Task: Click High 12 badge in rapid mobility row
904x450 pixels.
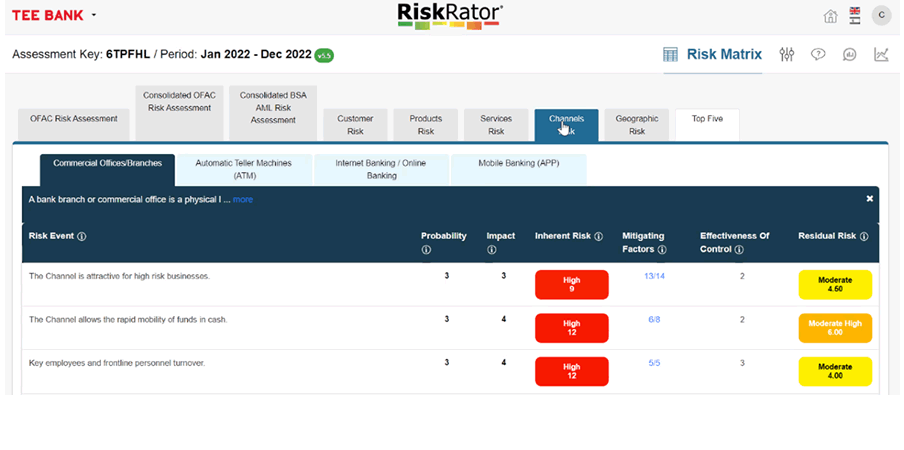Action: pyautogui.click(x=571, y=328)
